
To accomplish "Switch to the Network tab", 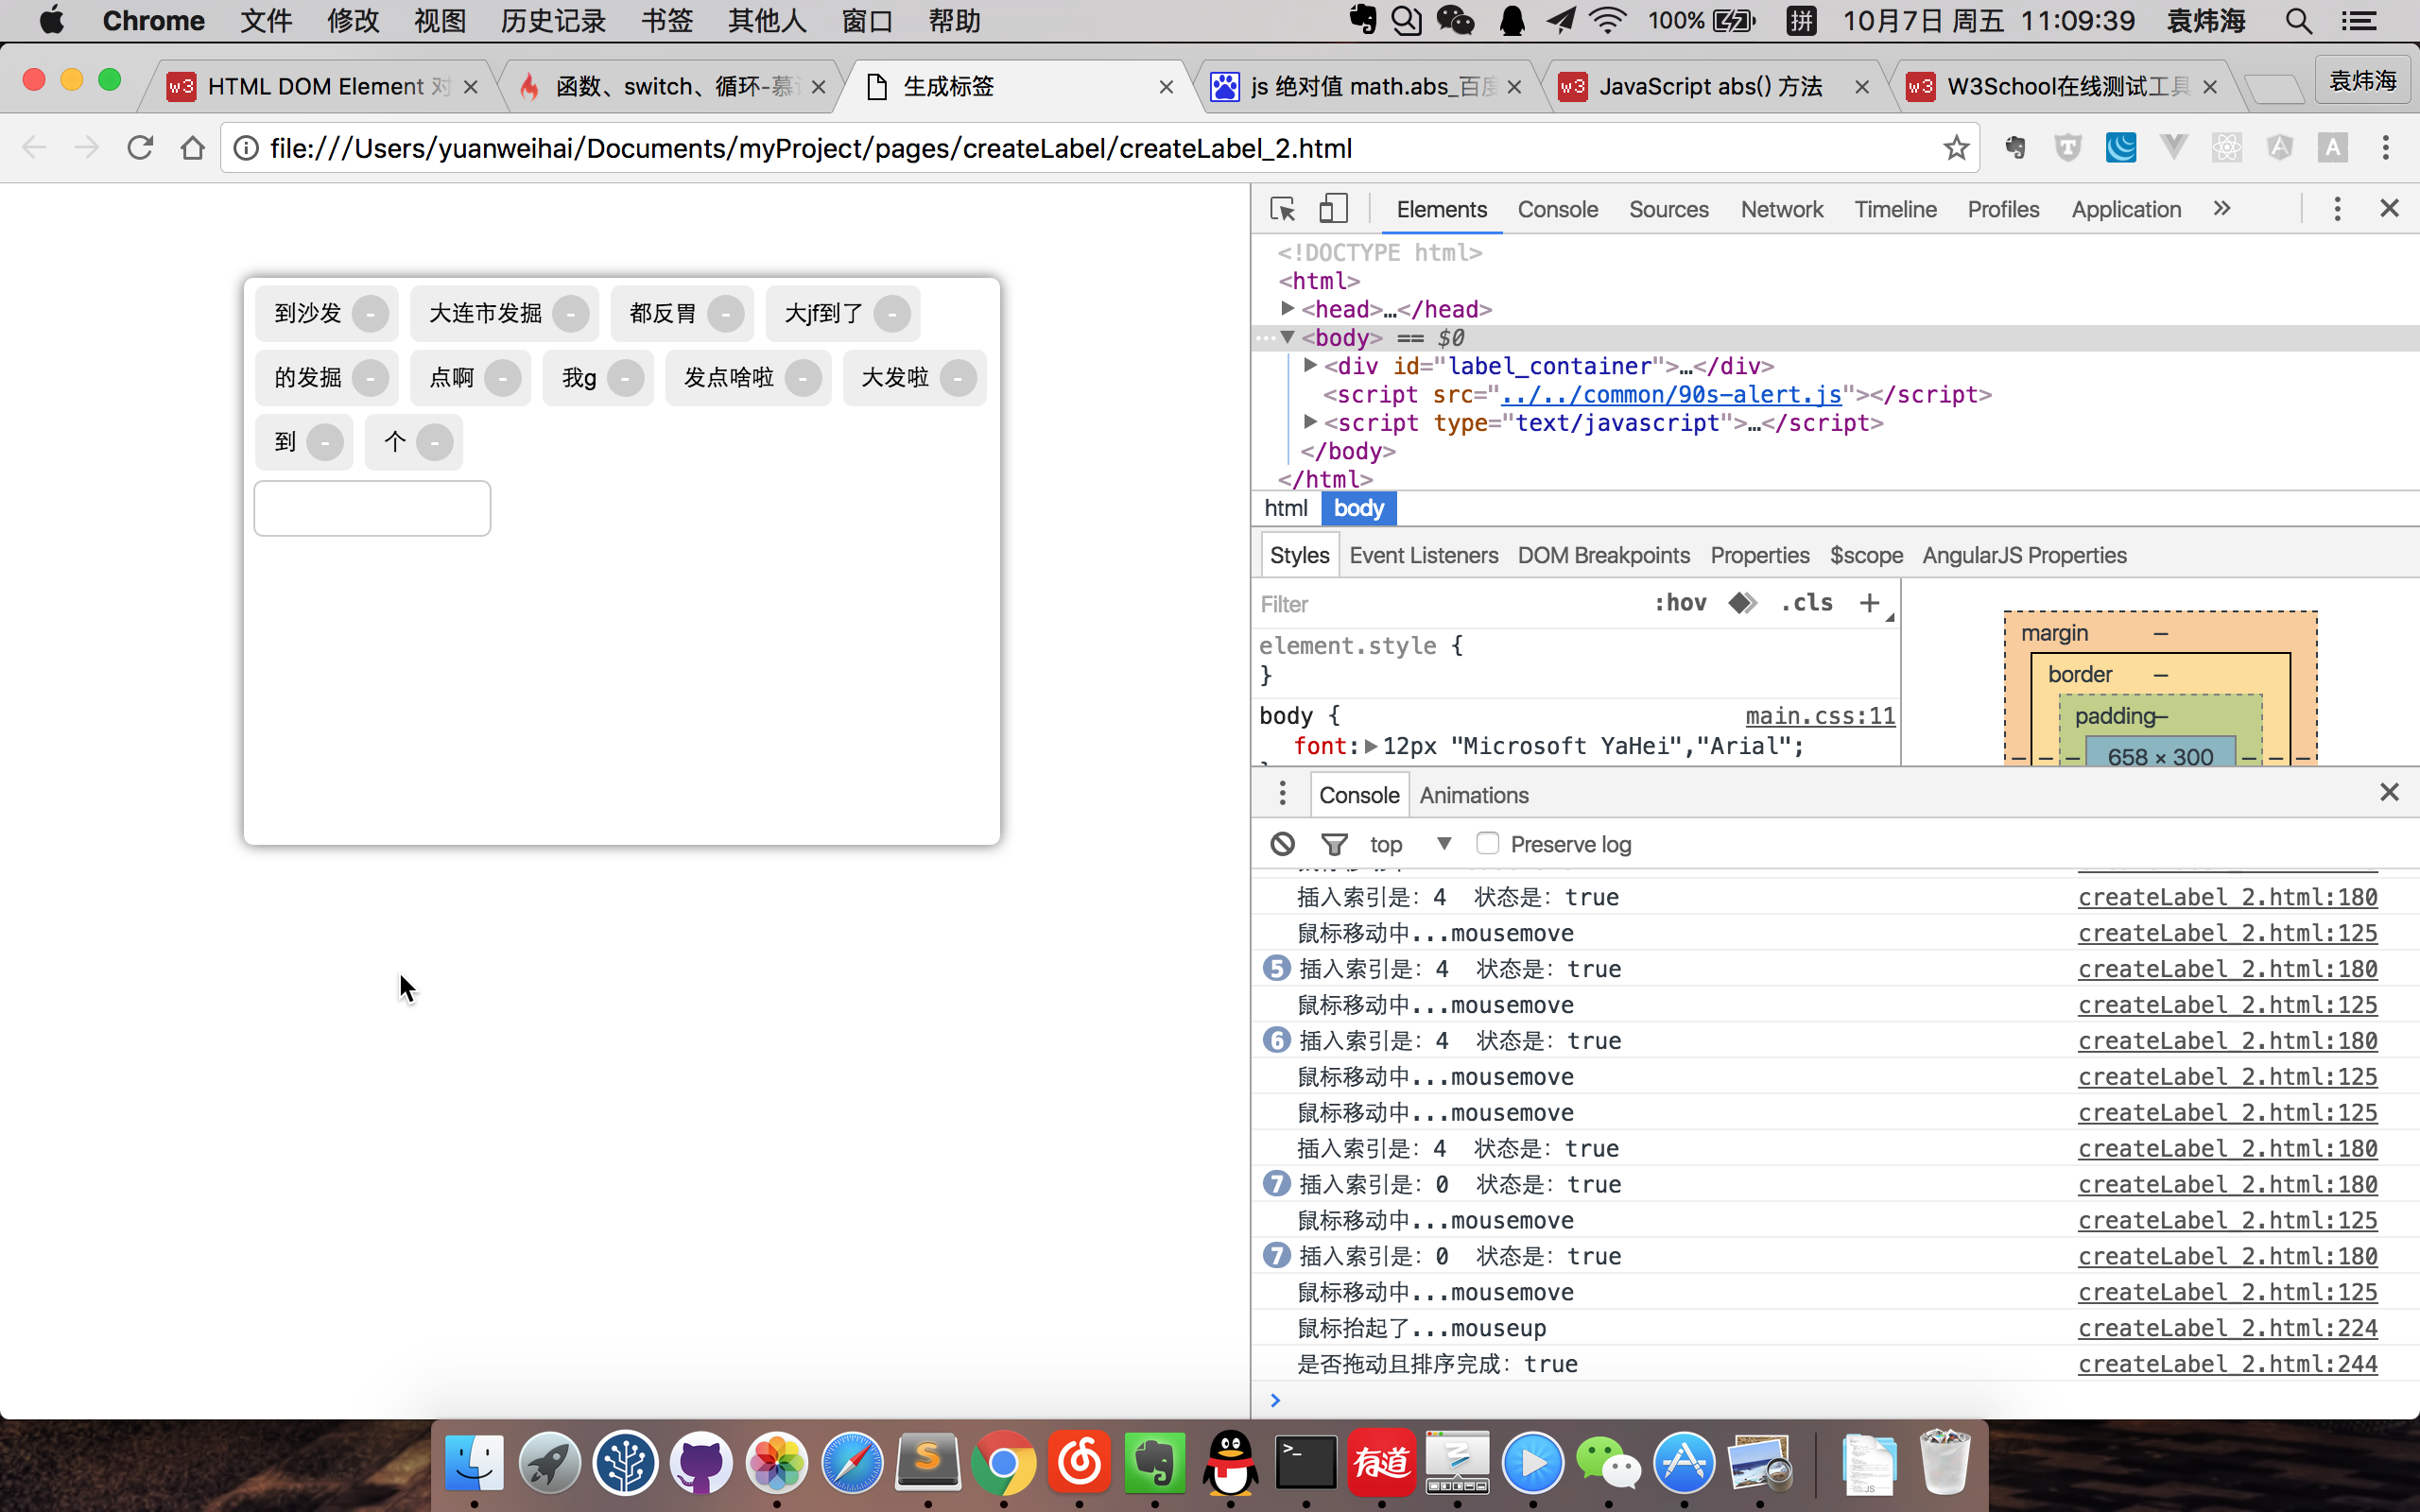I will click(1781, 209).
